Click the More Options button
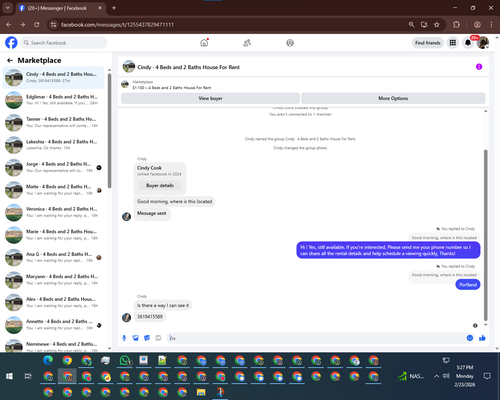Screen dimensions: 500x400 393,98
